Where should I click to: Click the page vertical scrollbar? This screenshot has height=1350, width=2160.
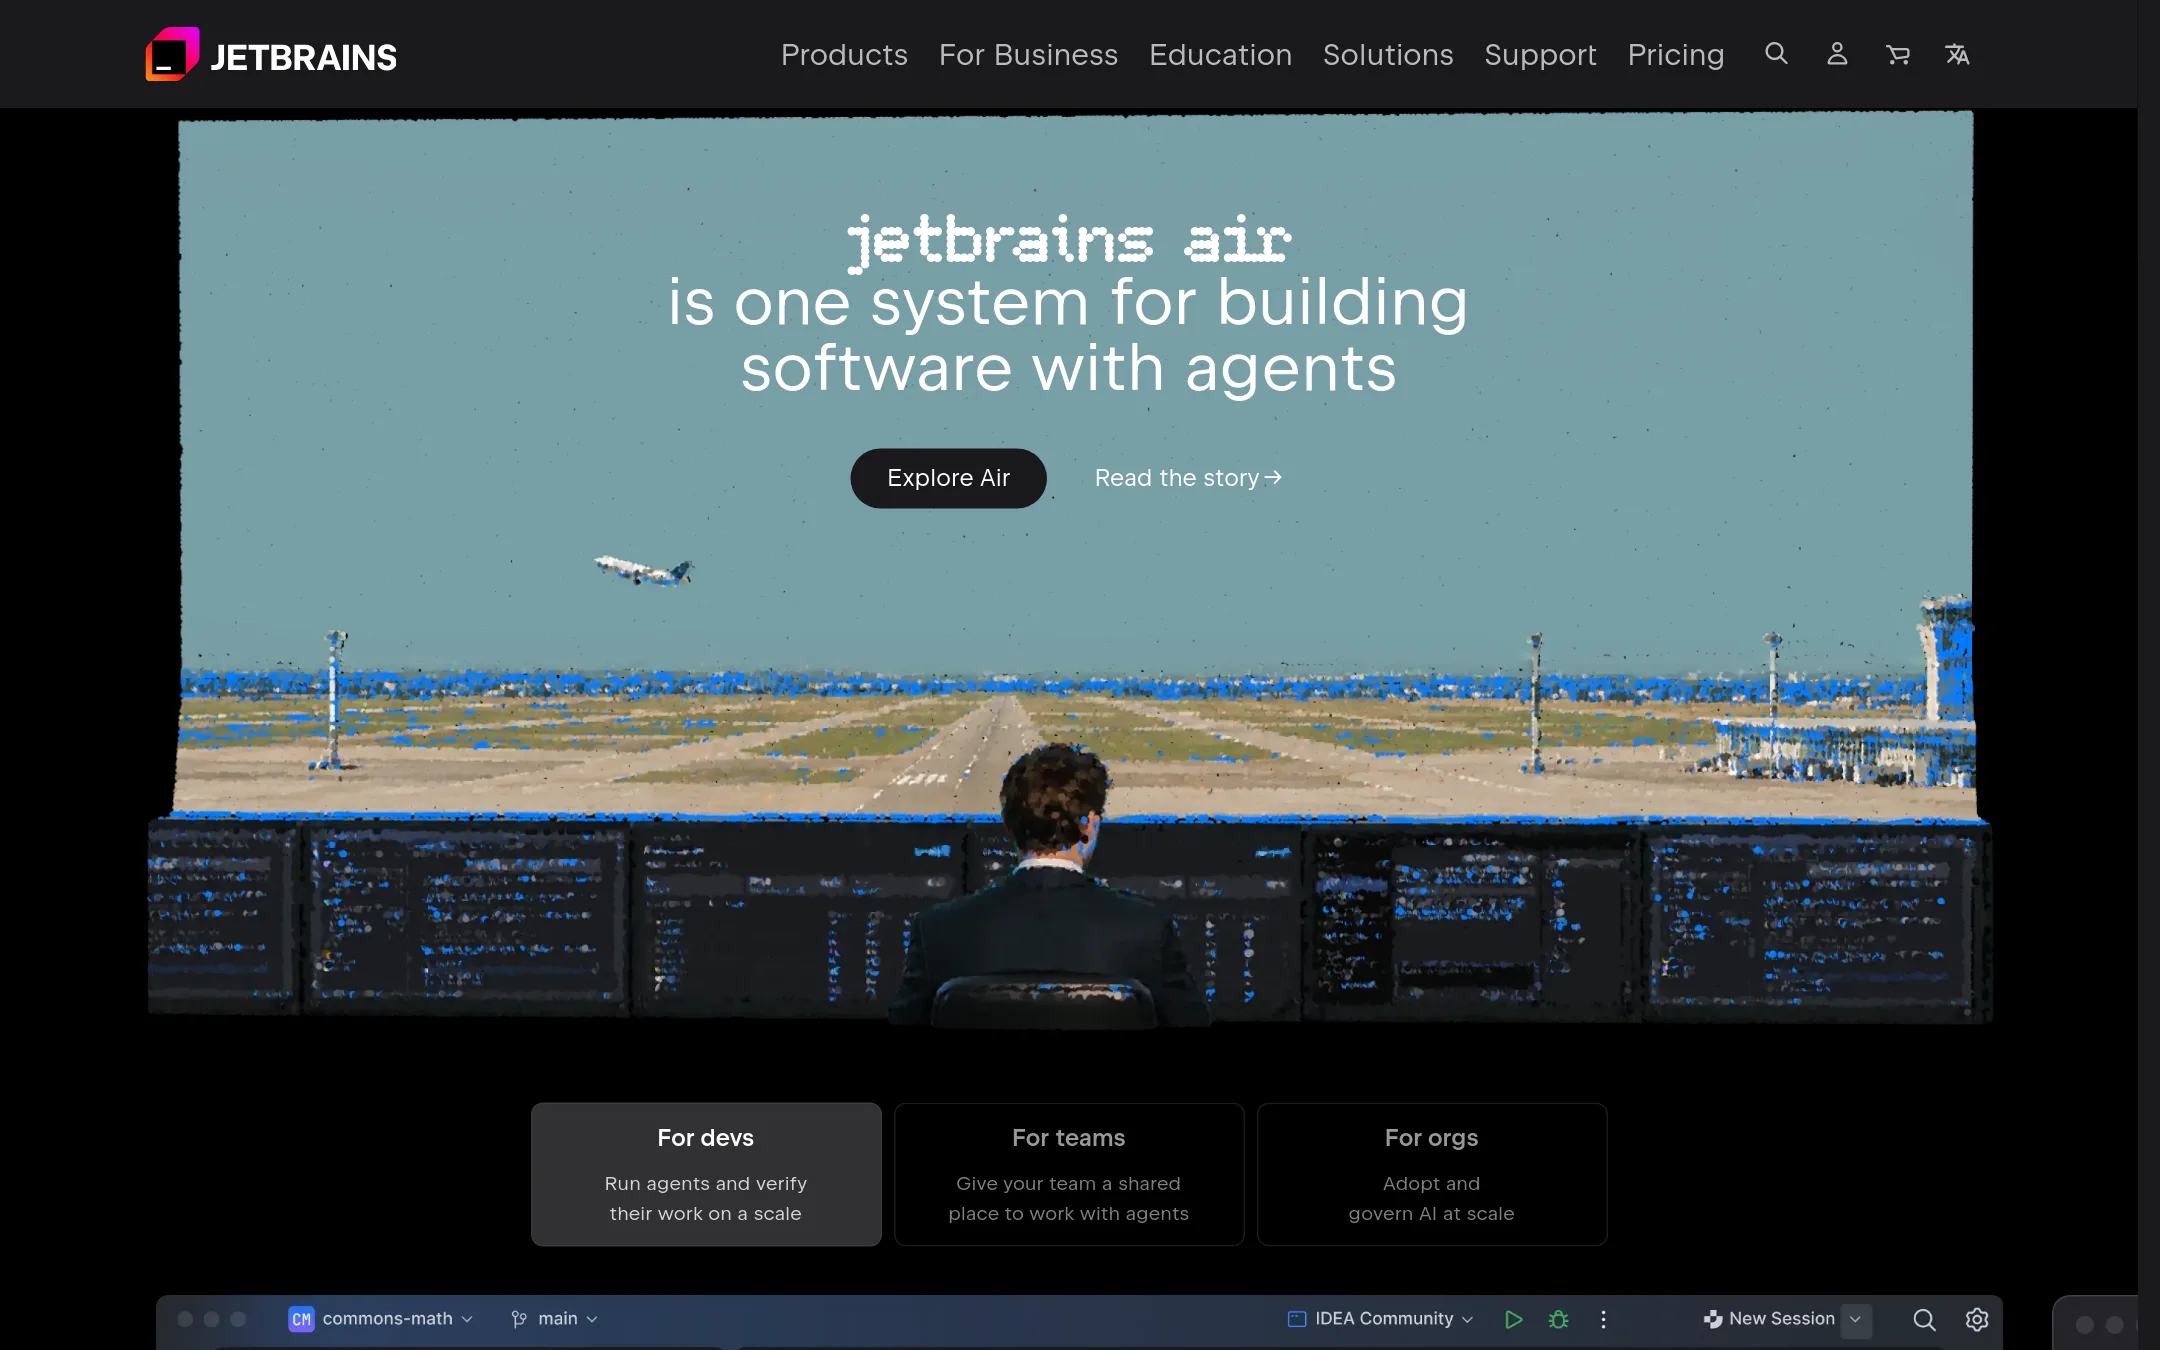[2149, 675]
